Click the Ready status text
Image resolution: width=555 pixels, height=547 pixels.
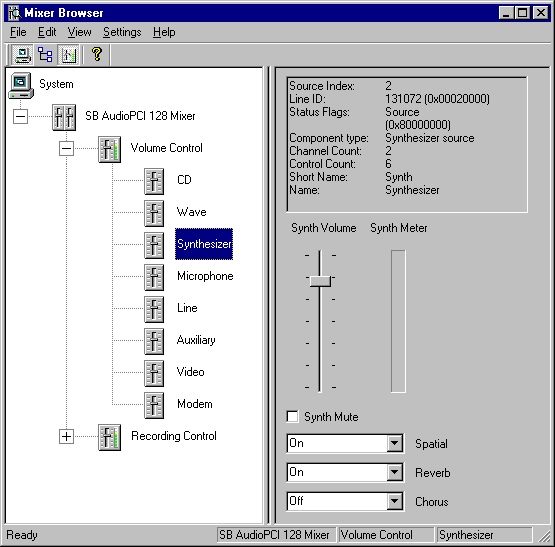click(x=22, y=535)
